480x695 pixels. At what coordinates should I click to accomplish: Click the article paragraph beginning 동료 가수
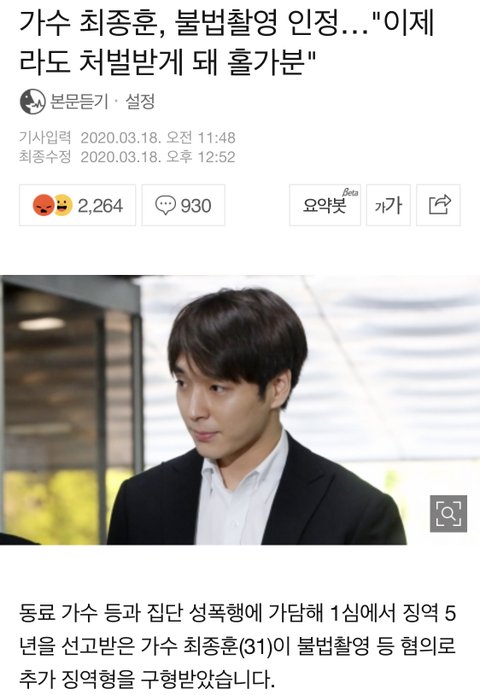(x=238, y=646)
